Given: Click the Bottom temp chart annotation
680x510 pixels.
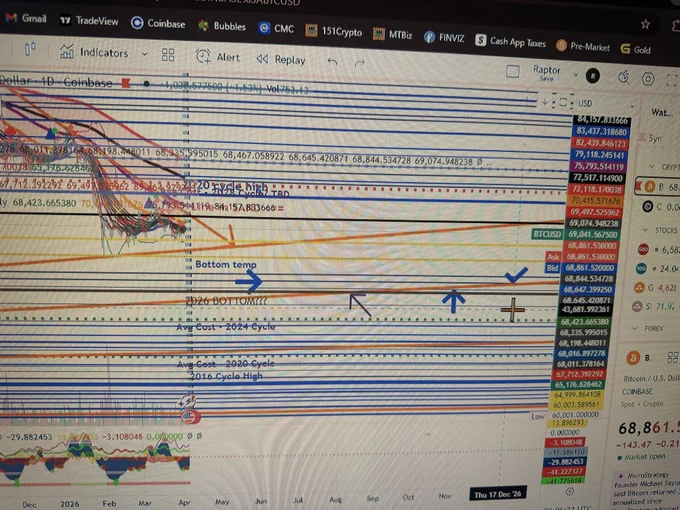Looking at the screenshot, I should [226, 264].
